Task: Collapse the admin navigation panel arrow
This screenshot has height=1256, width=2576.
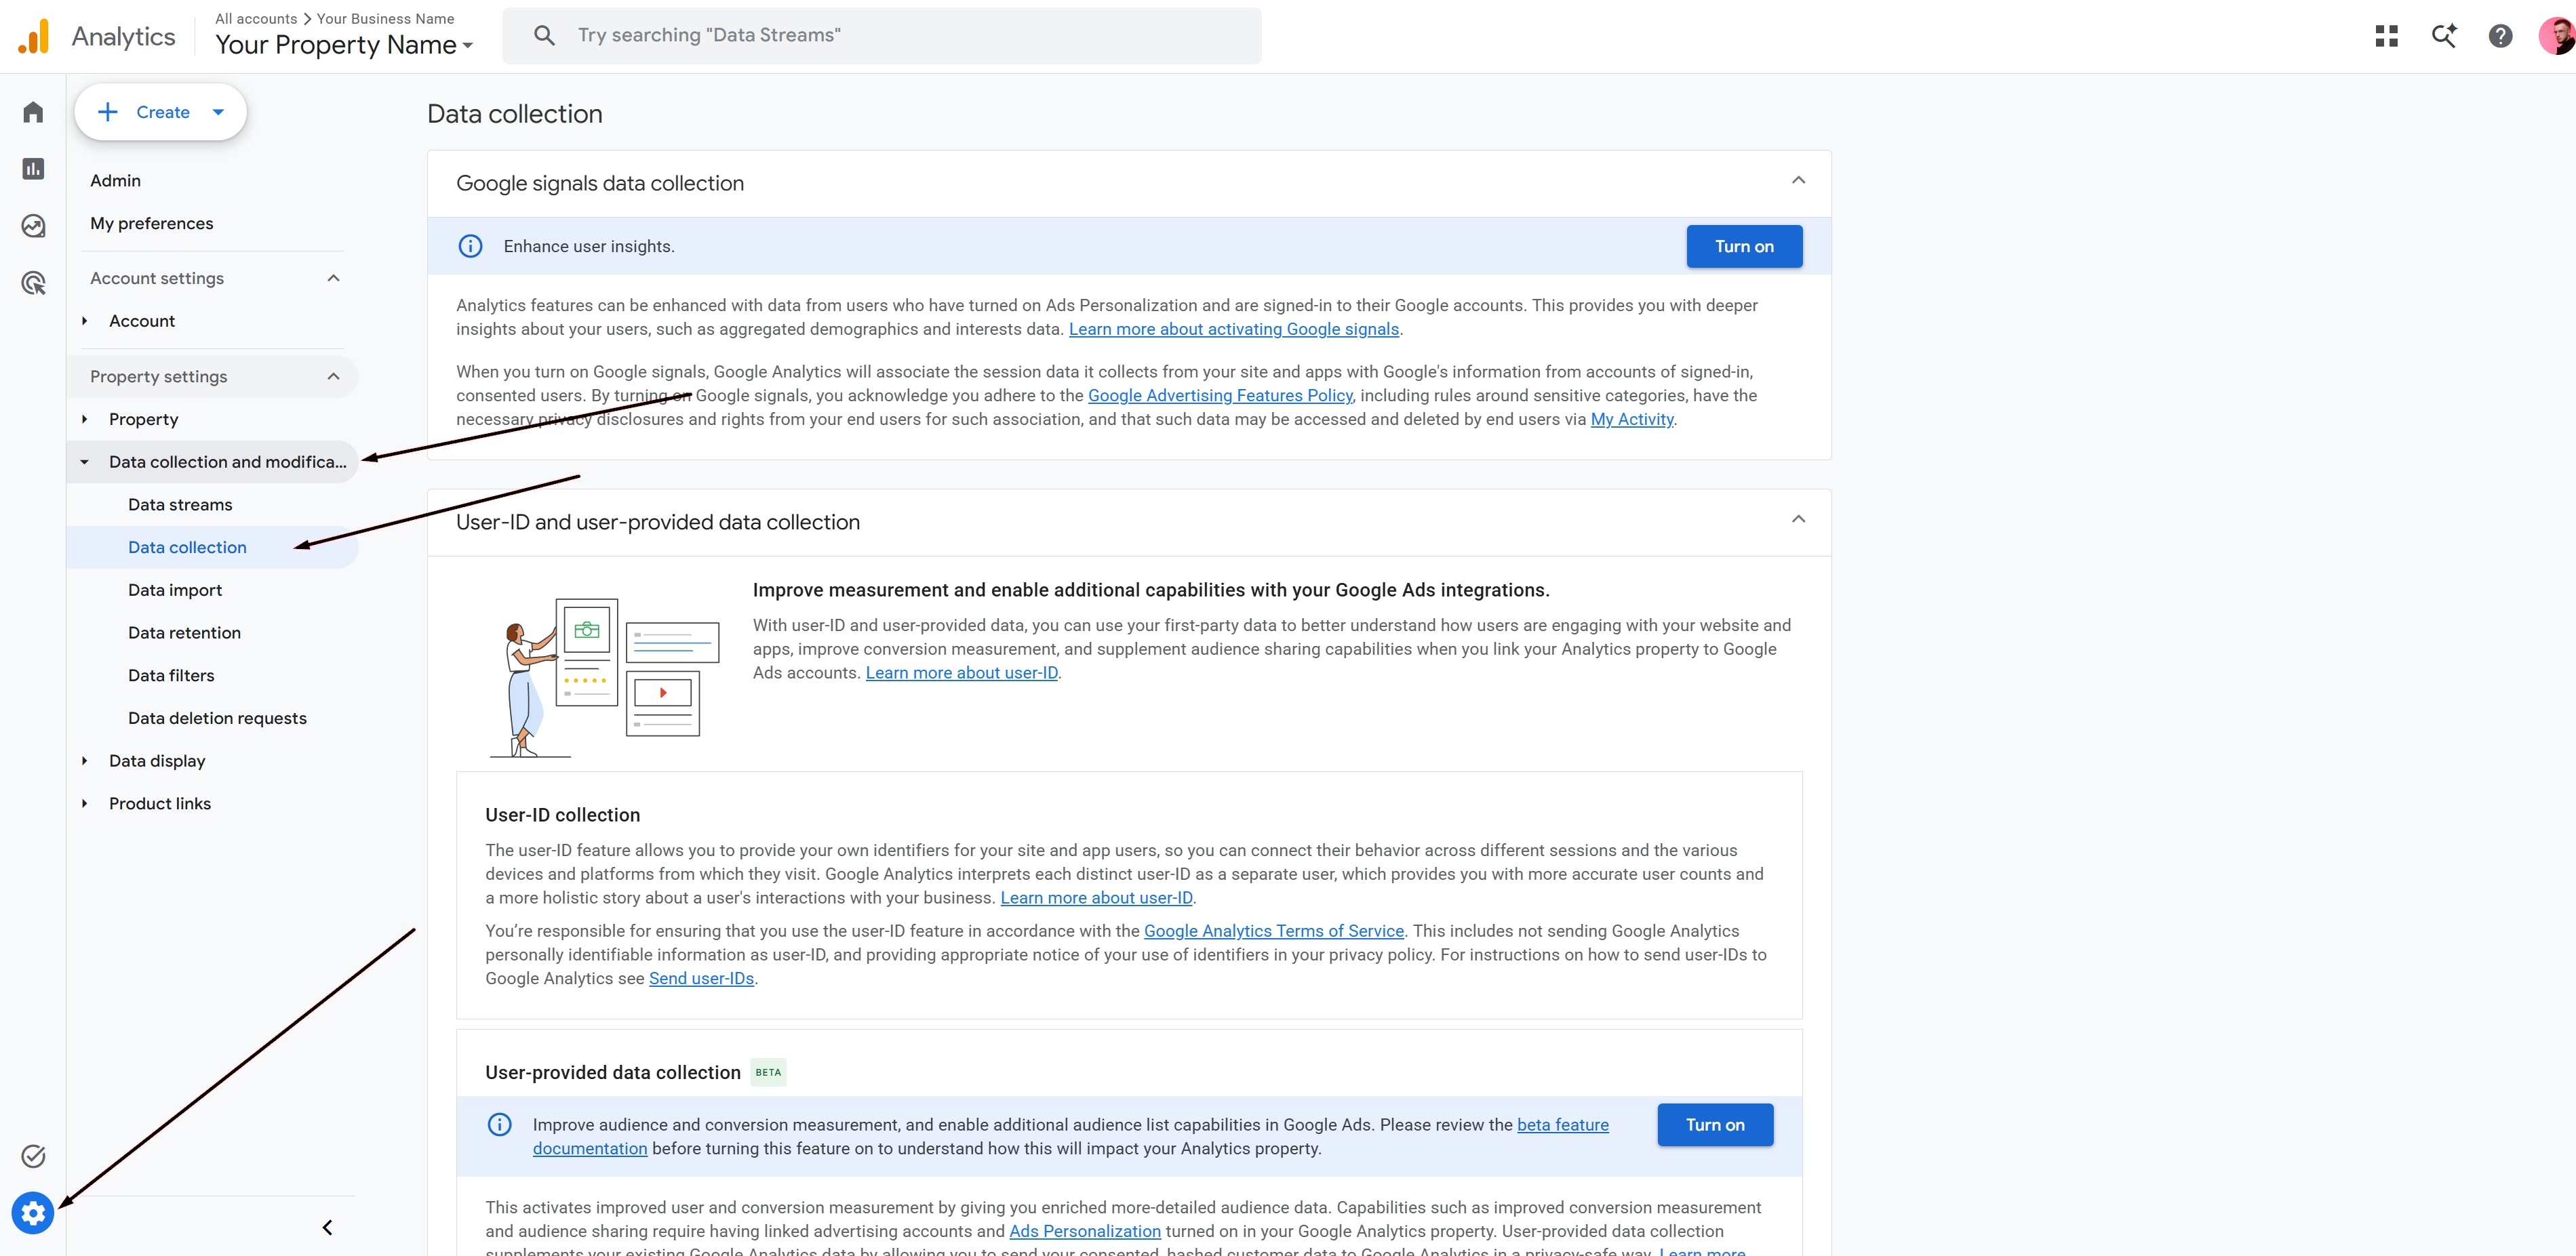Action: click(327, 1227)
